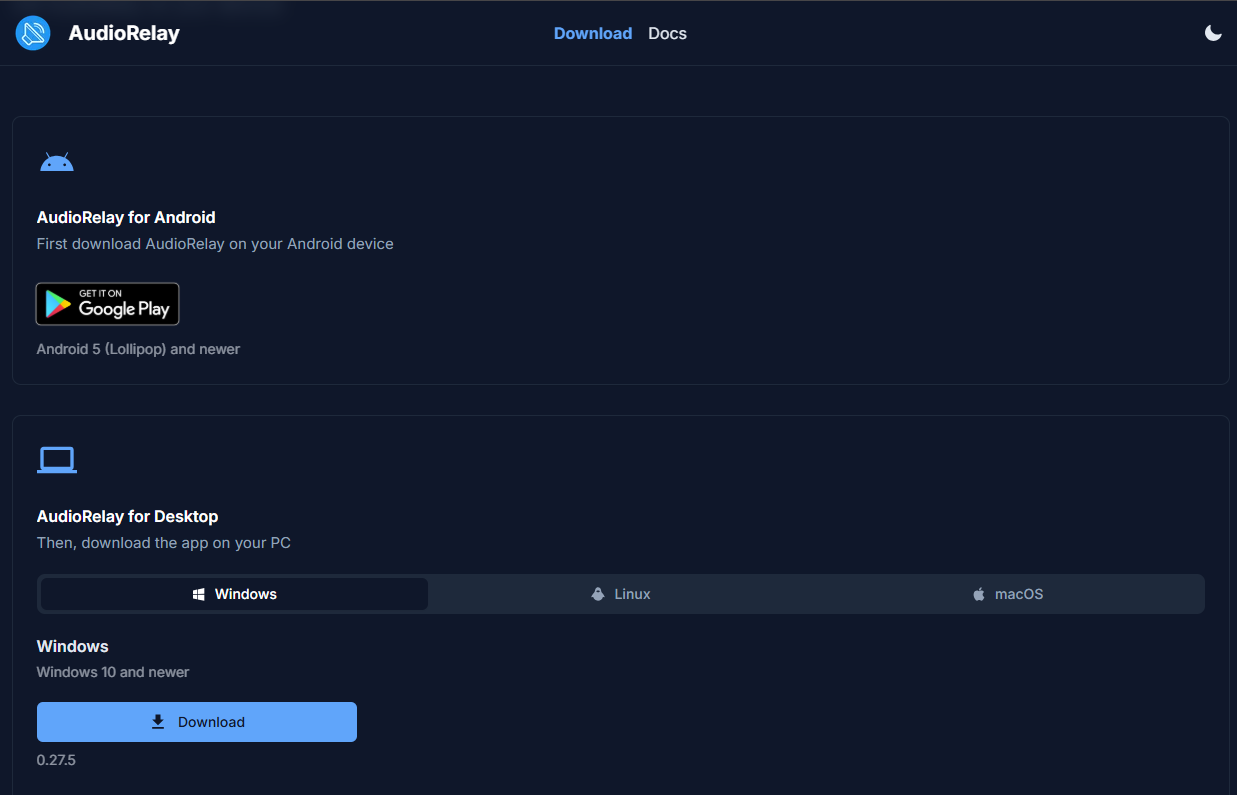This screenshot has width=1237, height=795.
Task: Click the blue Download button
Action: 197,722
